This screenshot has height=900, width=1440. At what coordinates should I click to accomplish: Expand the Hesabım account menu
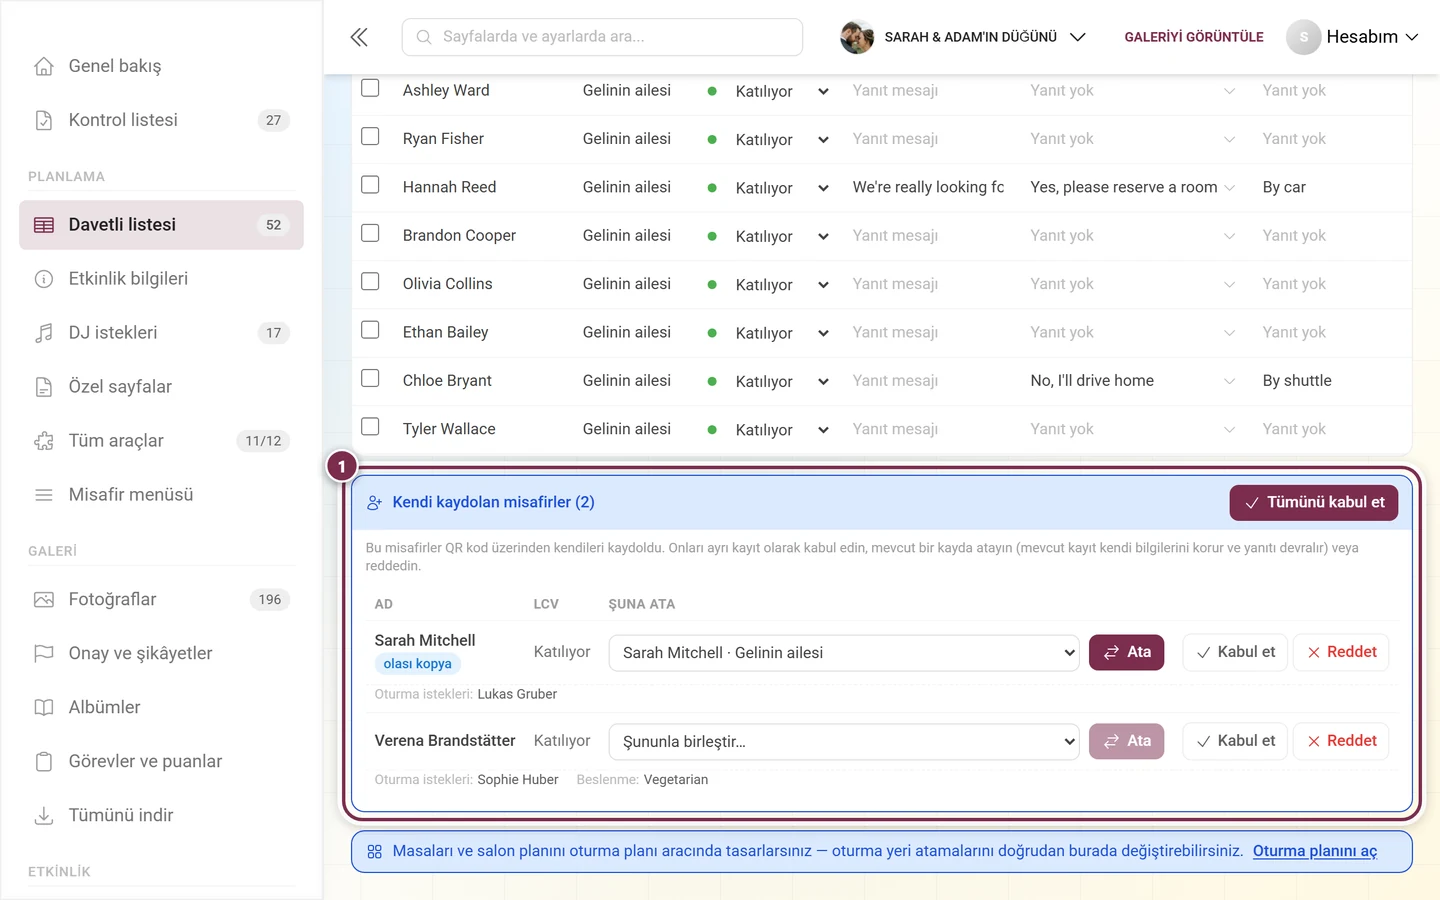tap(1372, 37)
